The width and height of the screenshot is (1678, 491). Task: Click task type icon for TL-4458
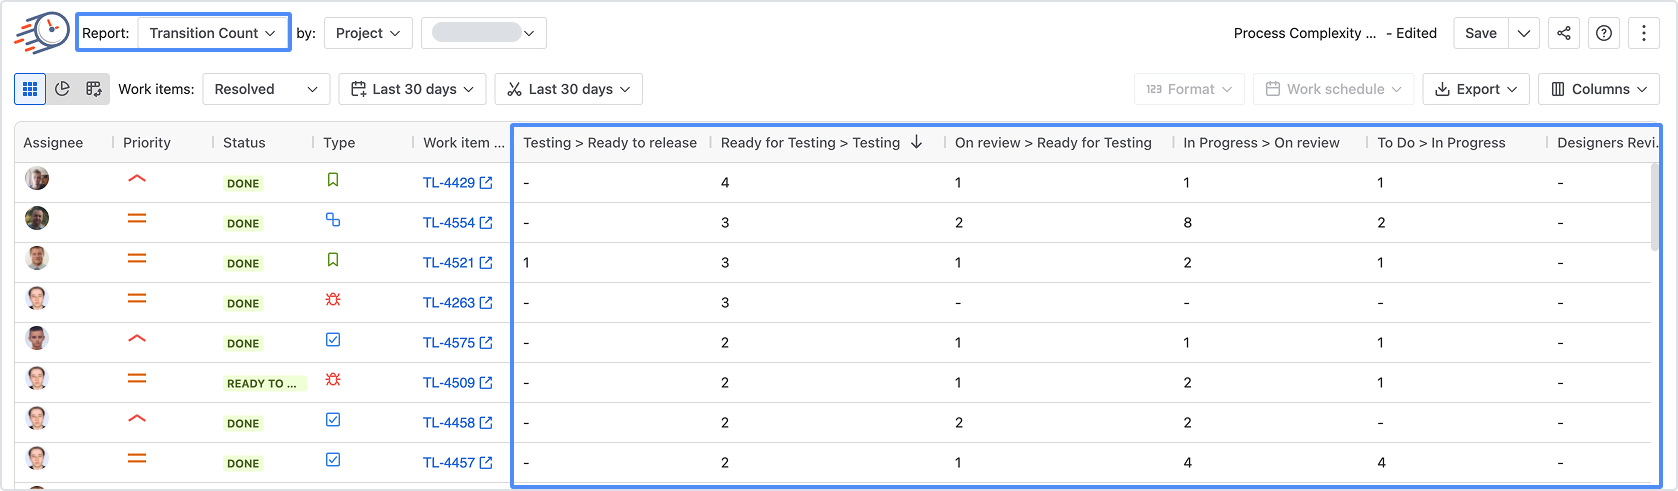point(333,420)
